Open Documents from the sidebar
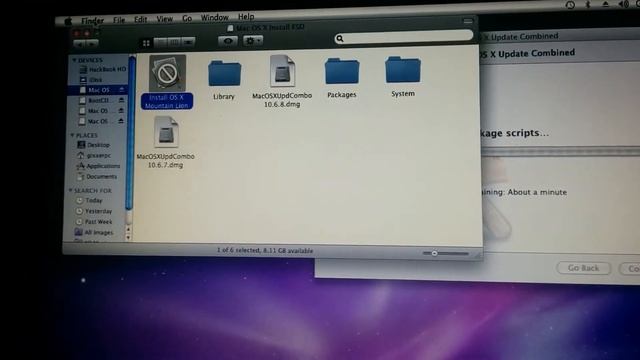The image size is (640, 360). point(97,177)
